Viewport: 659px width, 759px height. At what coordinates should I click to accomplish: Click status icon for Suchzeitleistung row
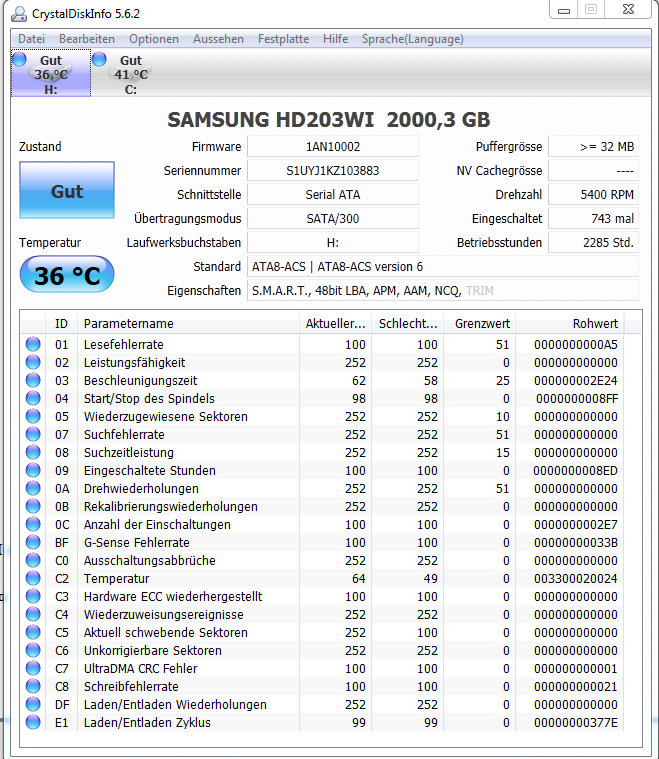click(x=33, y=452)
